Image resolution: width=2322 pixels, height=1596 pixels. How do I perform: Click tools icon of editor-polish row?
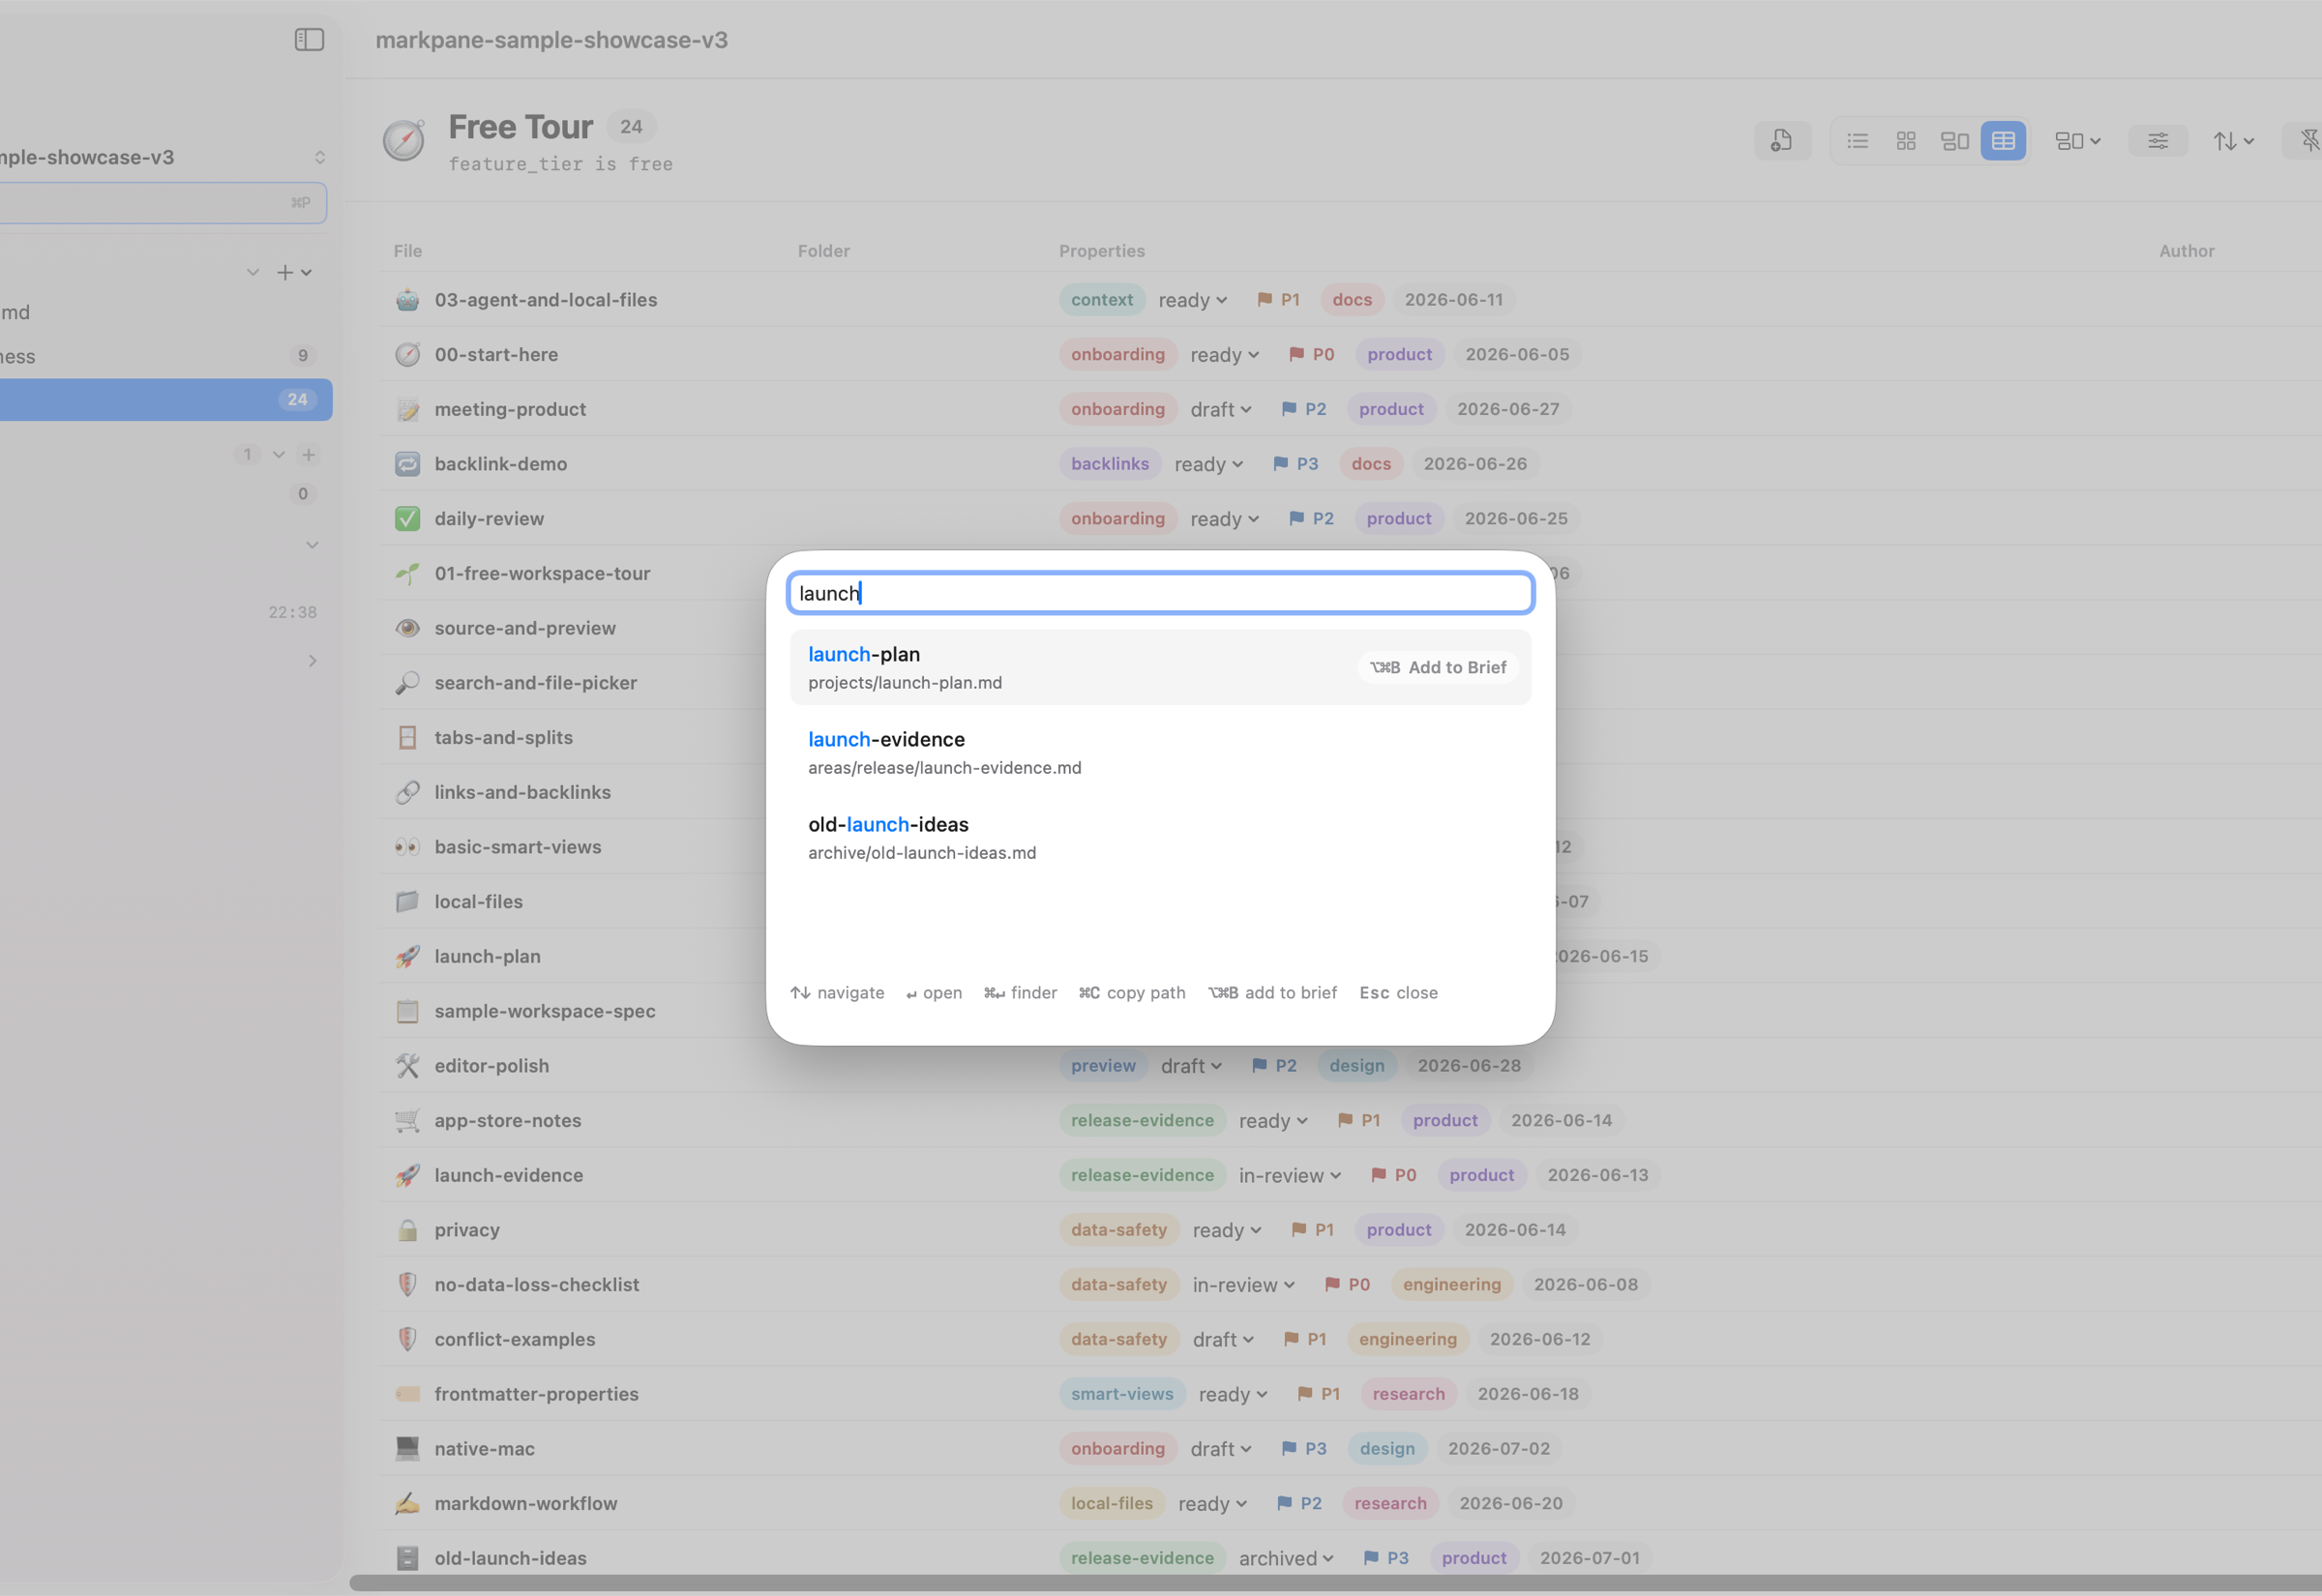pyautogui.click(x=407, y=1066)
